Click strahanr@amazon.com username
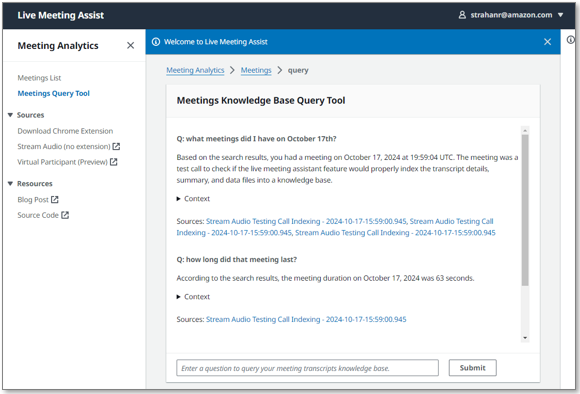580x394 pixels. click(511, 15)
